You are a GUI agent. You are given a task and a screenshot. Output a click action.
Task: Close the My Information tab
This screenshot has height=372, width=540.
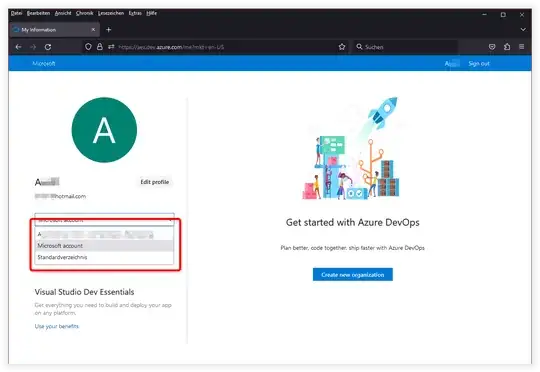[93, 30]
